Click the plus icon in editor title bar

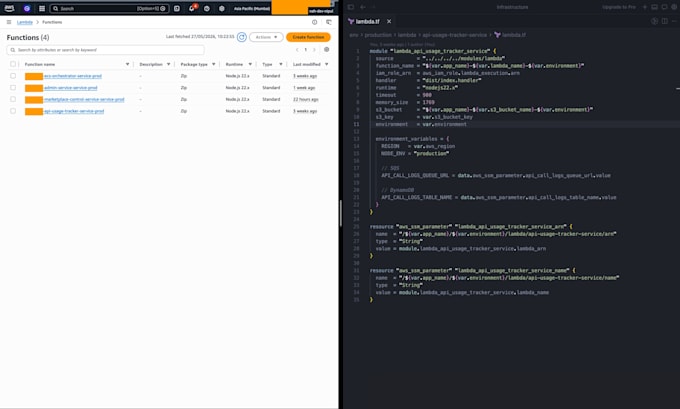[645, 7]
